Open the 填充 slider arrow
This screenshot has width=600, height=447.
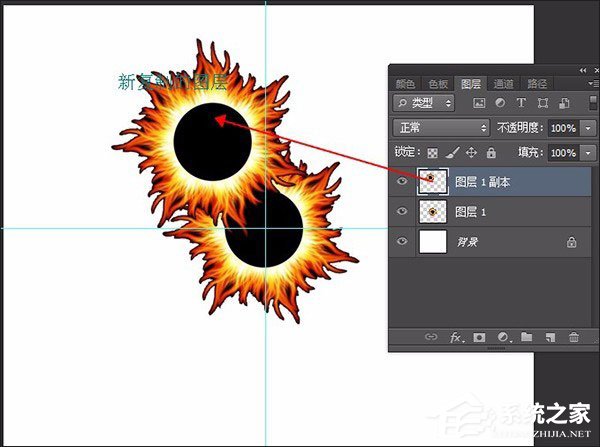(x=588, y=153)
